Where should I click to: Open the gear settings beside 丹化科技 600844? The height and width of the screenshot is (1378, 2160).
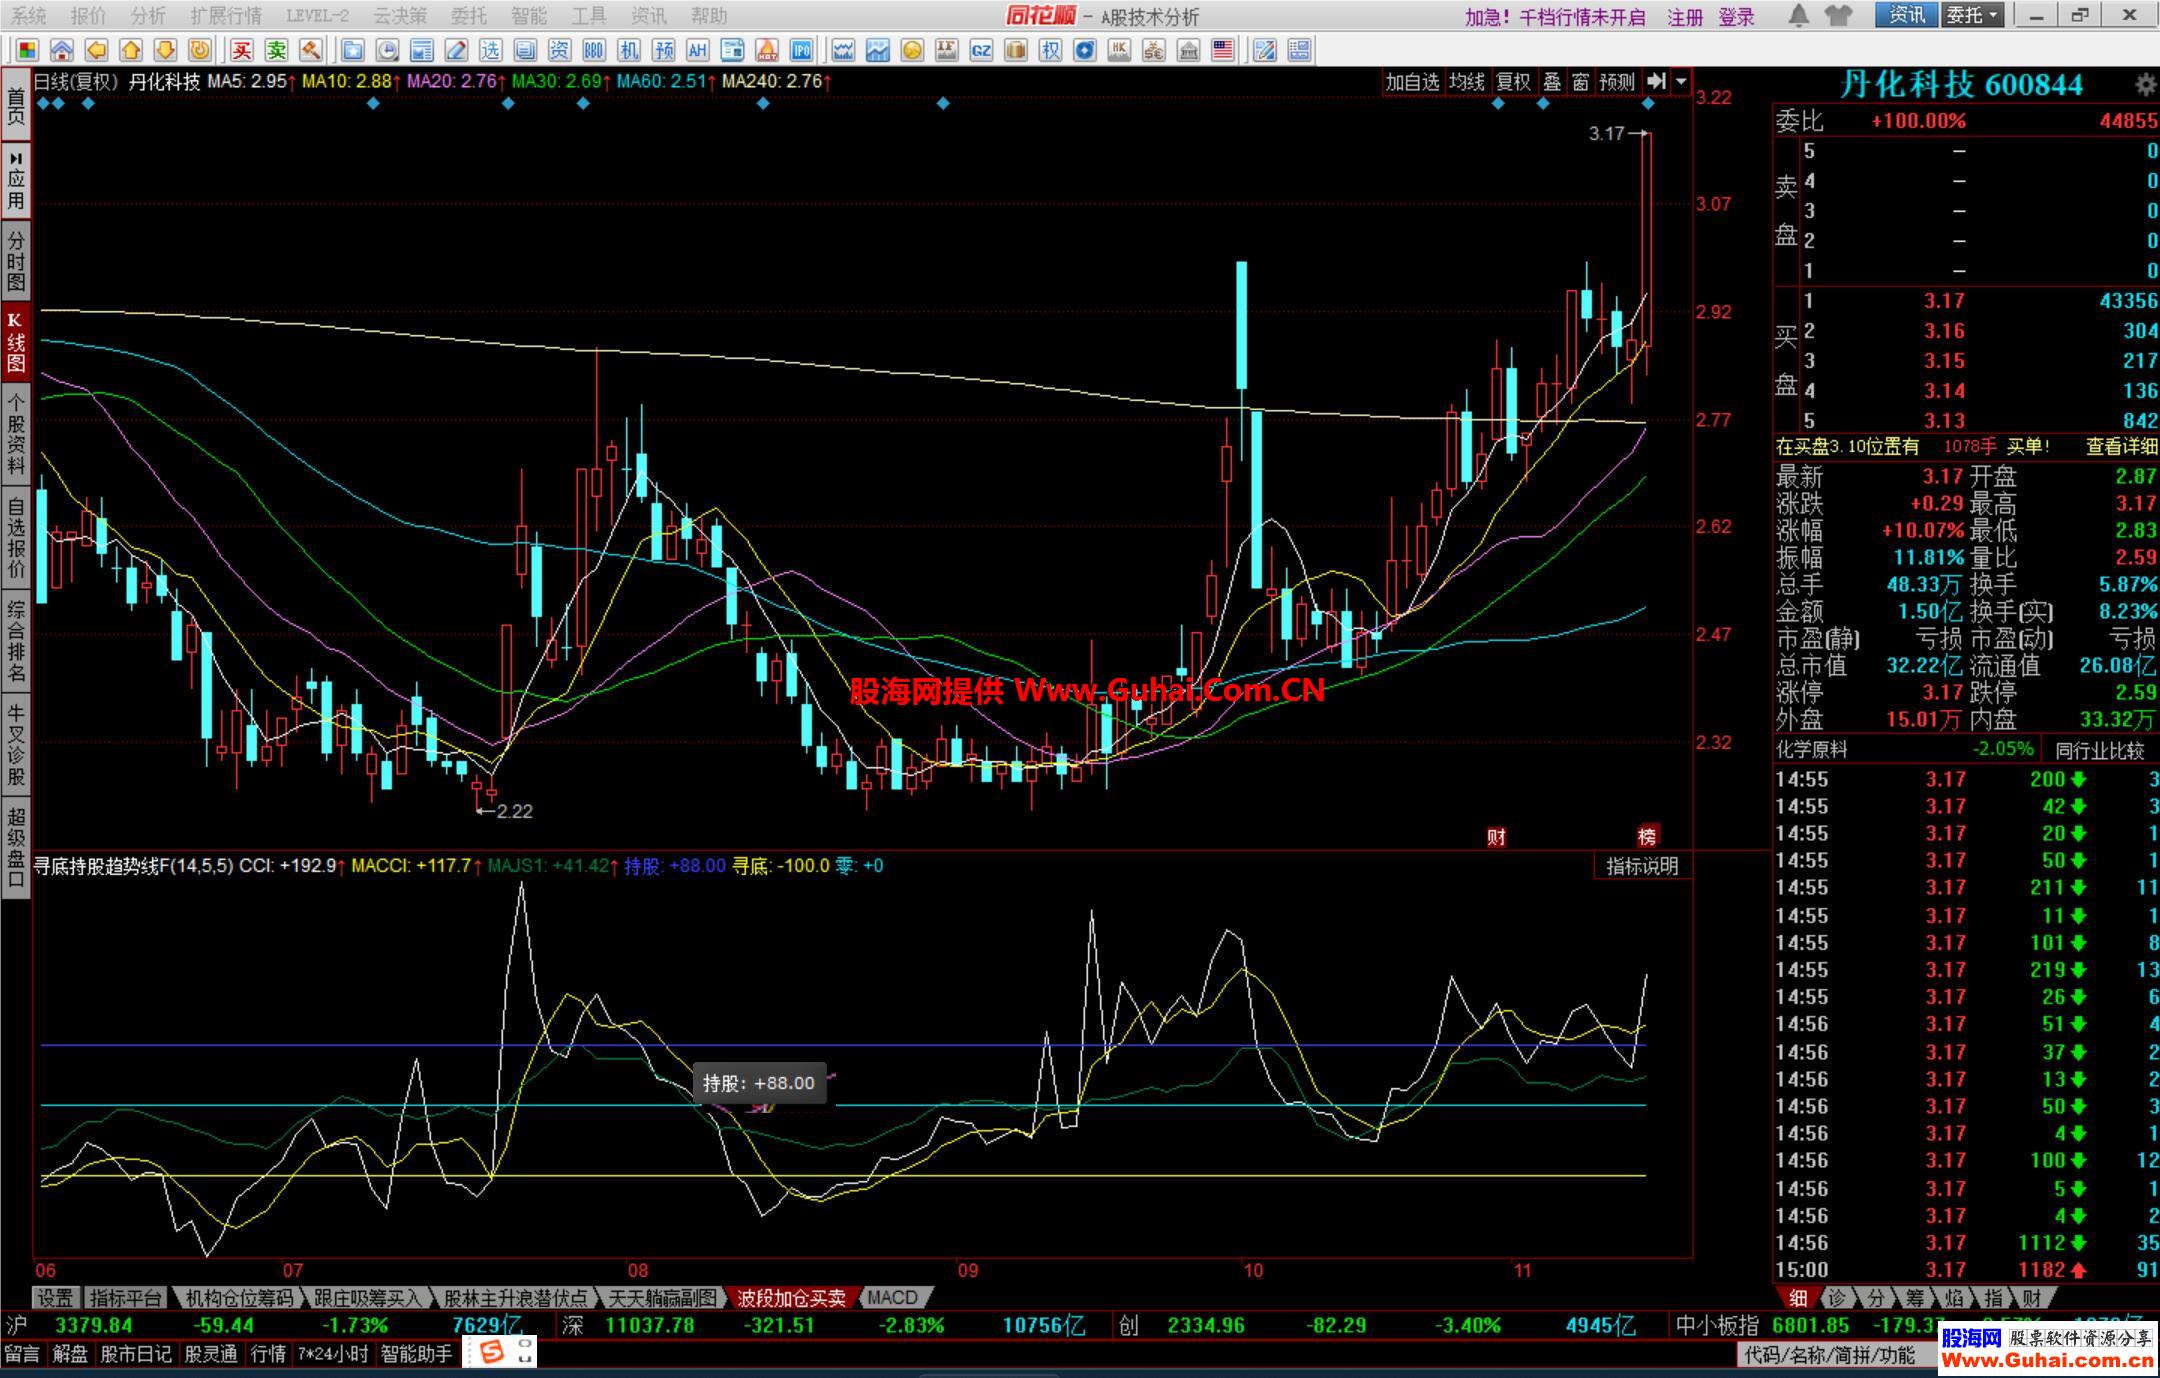coord(2144,85)
